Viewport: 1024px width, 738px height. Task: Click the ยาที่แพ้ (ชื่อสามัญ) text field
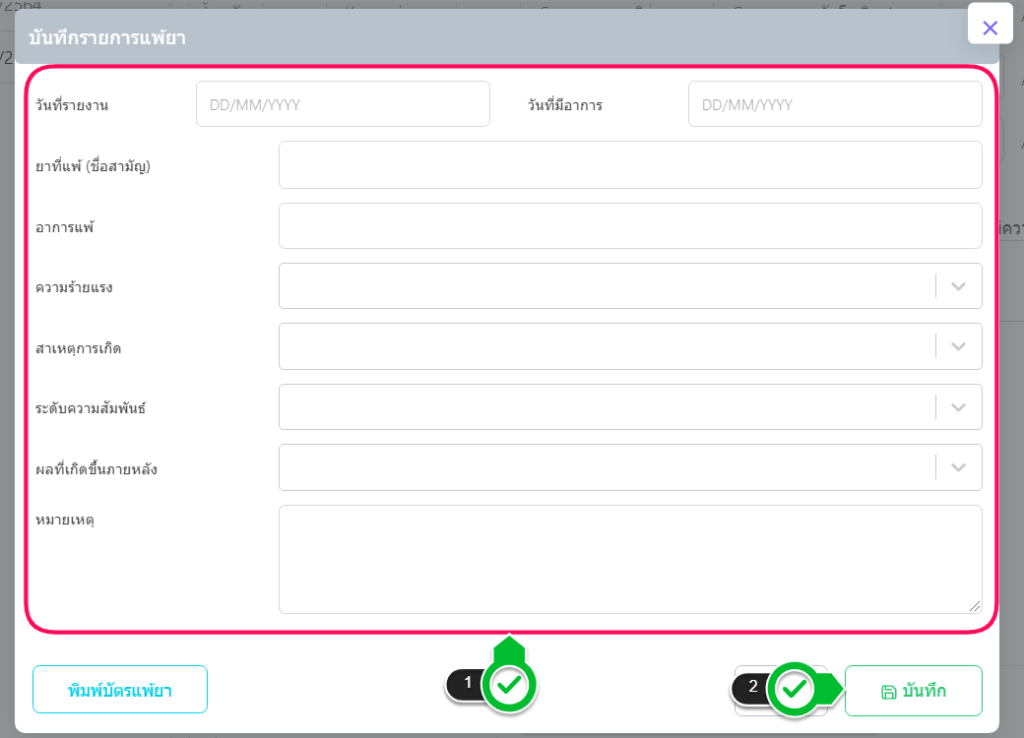[x=630, y=165]
